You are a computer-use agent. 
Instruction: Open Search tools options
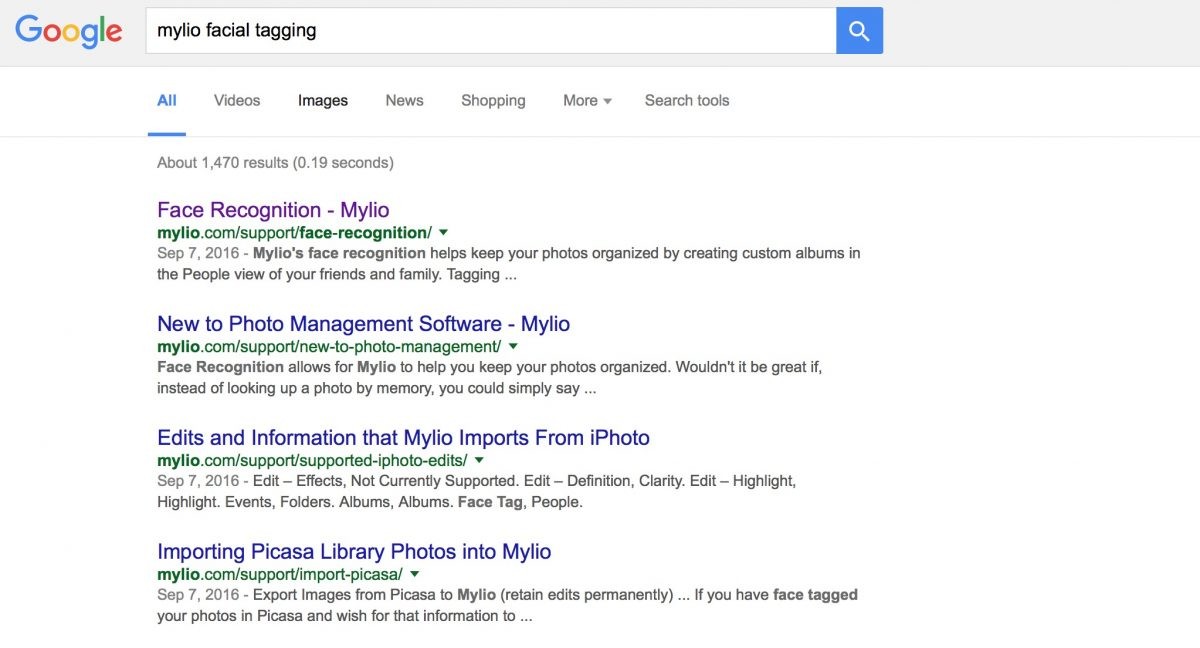687,100
